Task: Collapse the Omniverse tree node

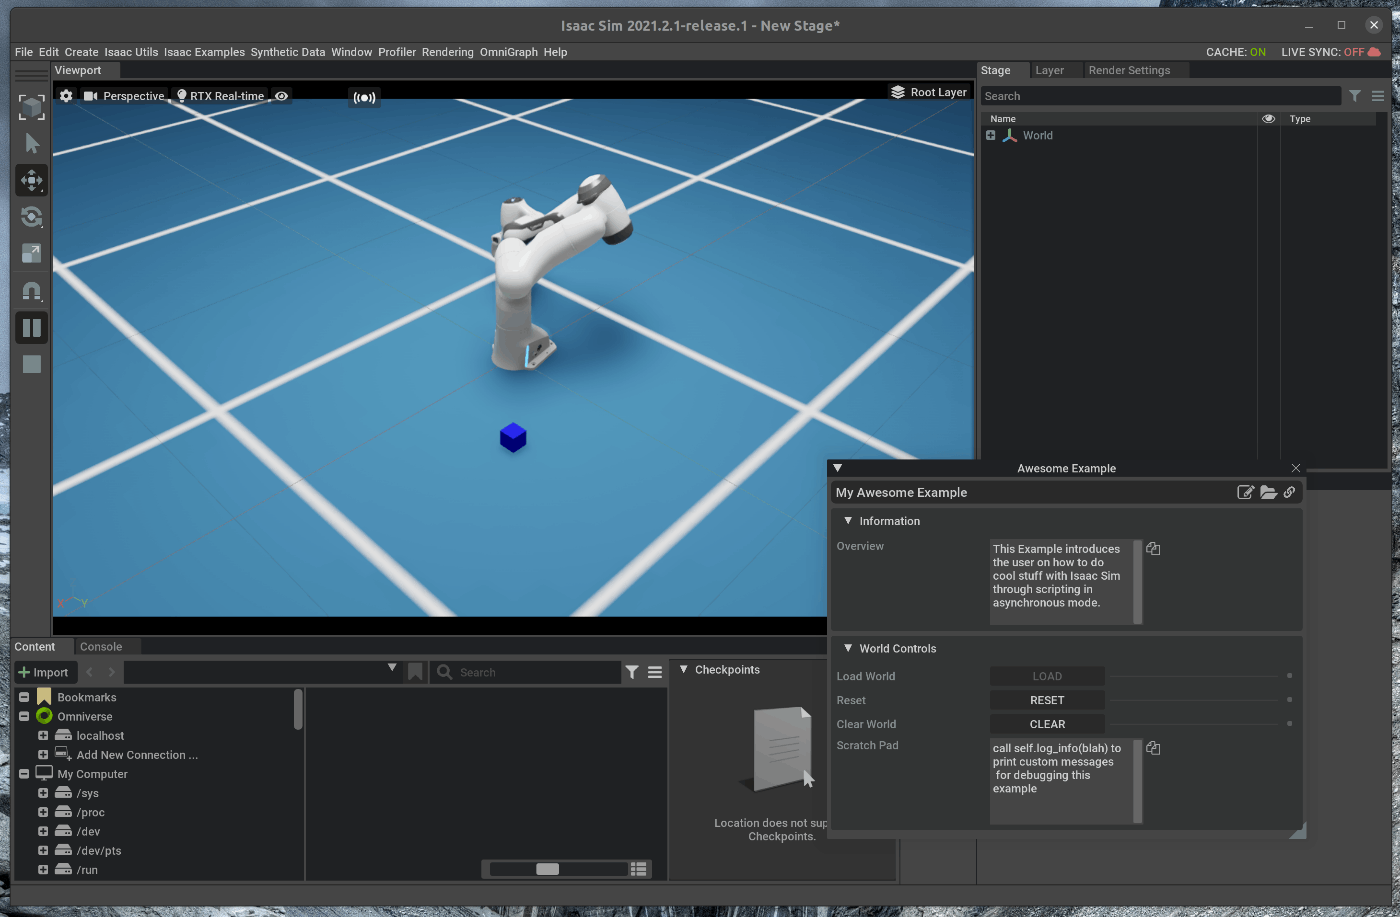Action: [24, 716]
